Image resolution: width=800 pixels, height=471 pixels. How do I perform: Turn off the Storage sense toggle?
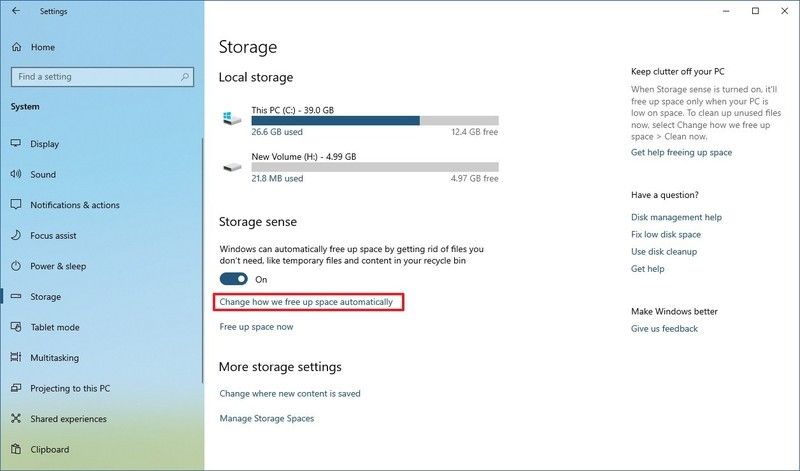(x=234, y=279)
